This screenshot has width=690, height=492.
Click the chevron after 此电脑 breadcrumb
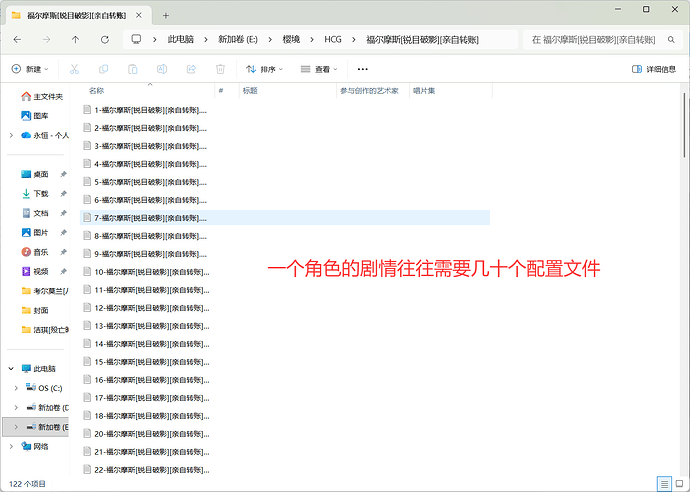click(206, 40)
